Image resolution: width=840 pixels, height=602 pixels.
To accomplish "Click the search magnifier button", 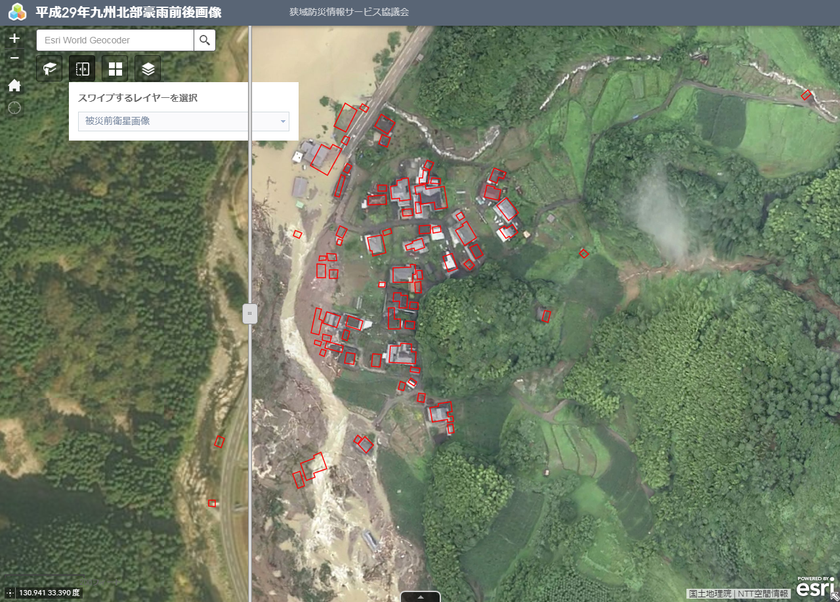I will point(205,40).
